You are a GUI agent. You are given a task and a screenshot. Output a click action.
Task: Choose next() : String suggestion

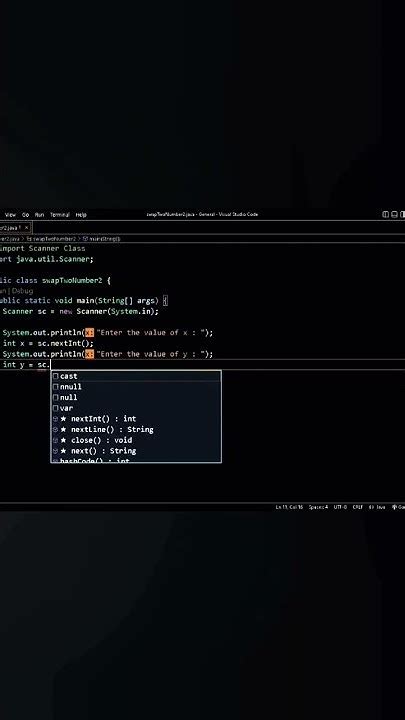coord(136,450)
